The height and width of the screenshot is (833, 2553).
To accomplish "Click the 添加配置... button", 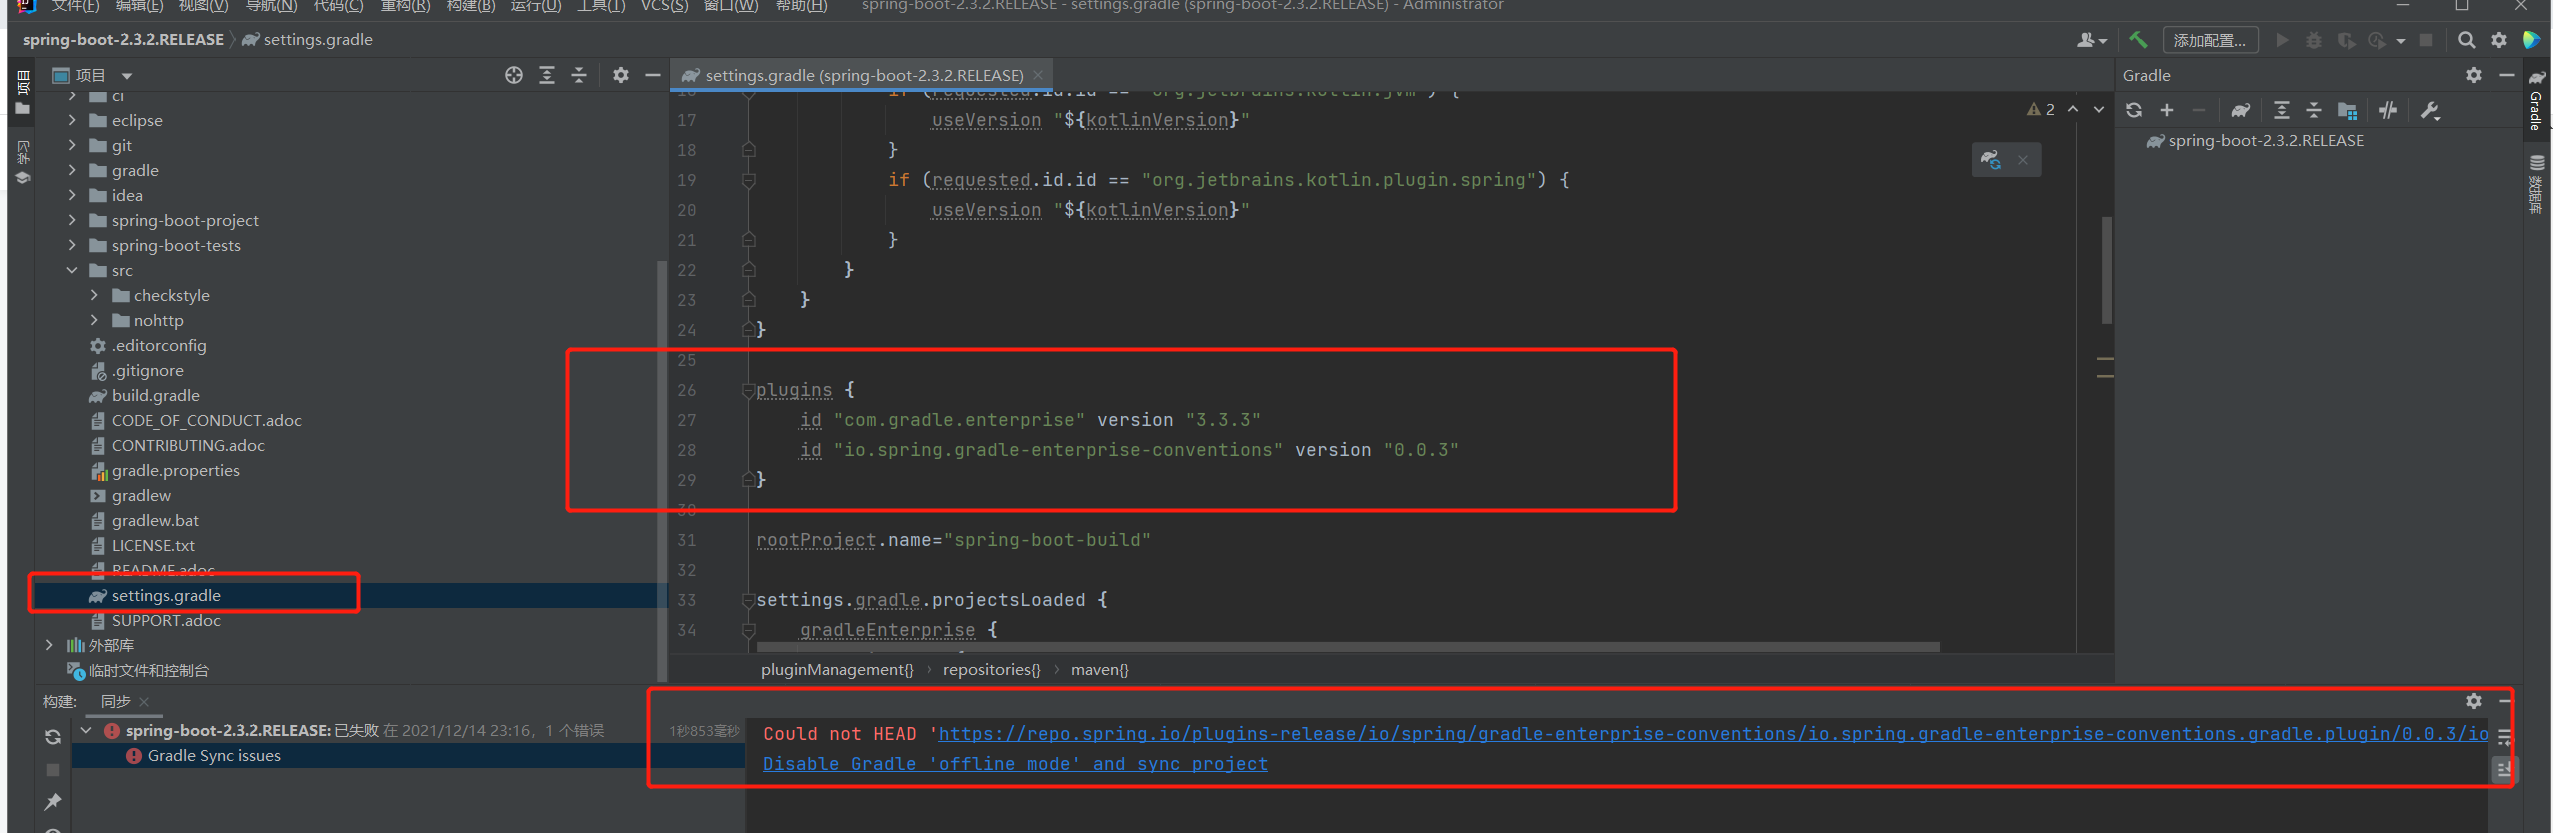I will coord(2210,40).
